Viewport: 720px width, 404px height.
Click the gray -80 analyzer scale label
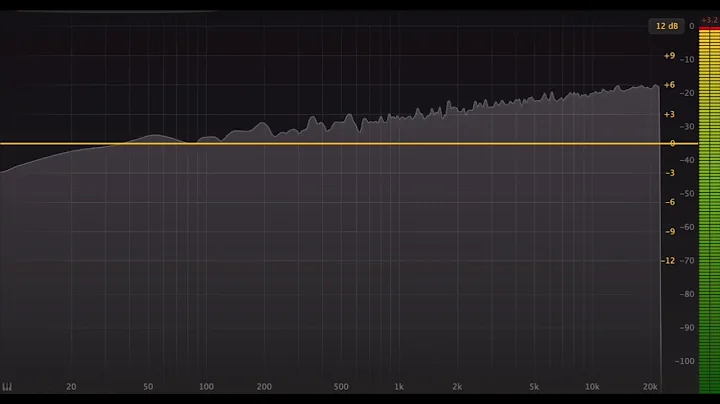(x=687, y=294)
